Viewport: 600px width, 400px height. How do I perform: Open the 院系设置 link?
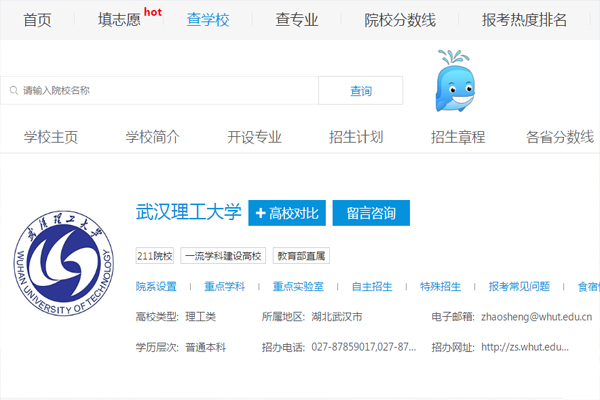coord(156,286)
